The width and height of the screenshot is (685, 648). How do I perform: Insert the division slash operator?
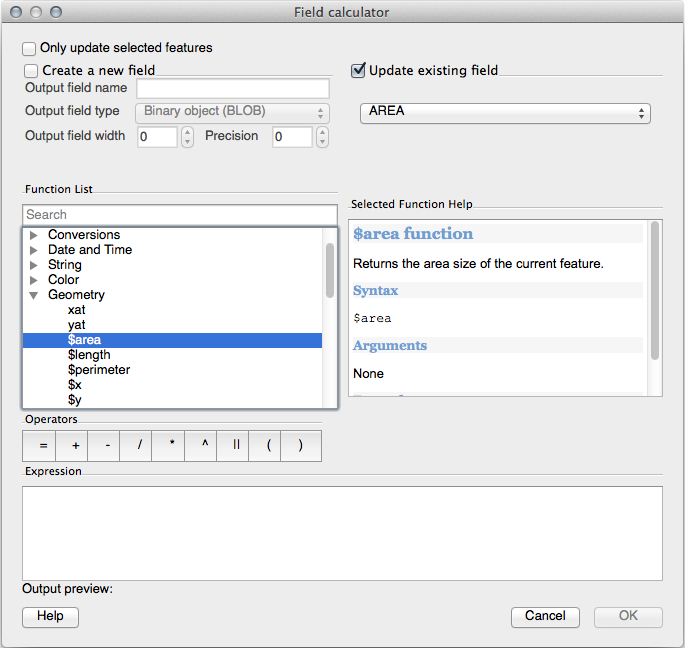coord(139,446)
